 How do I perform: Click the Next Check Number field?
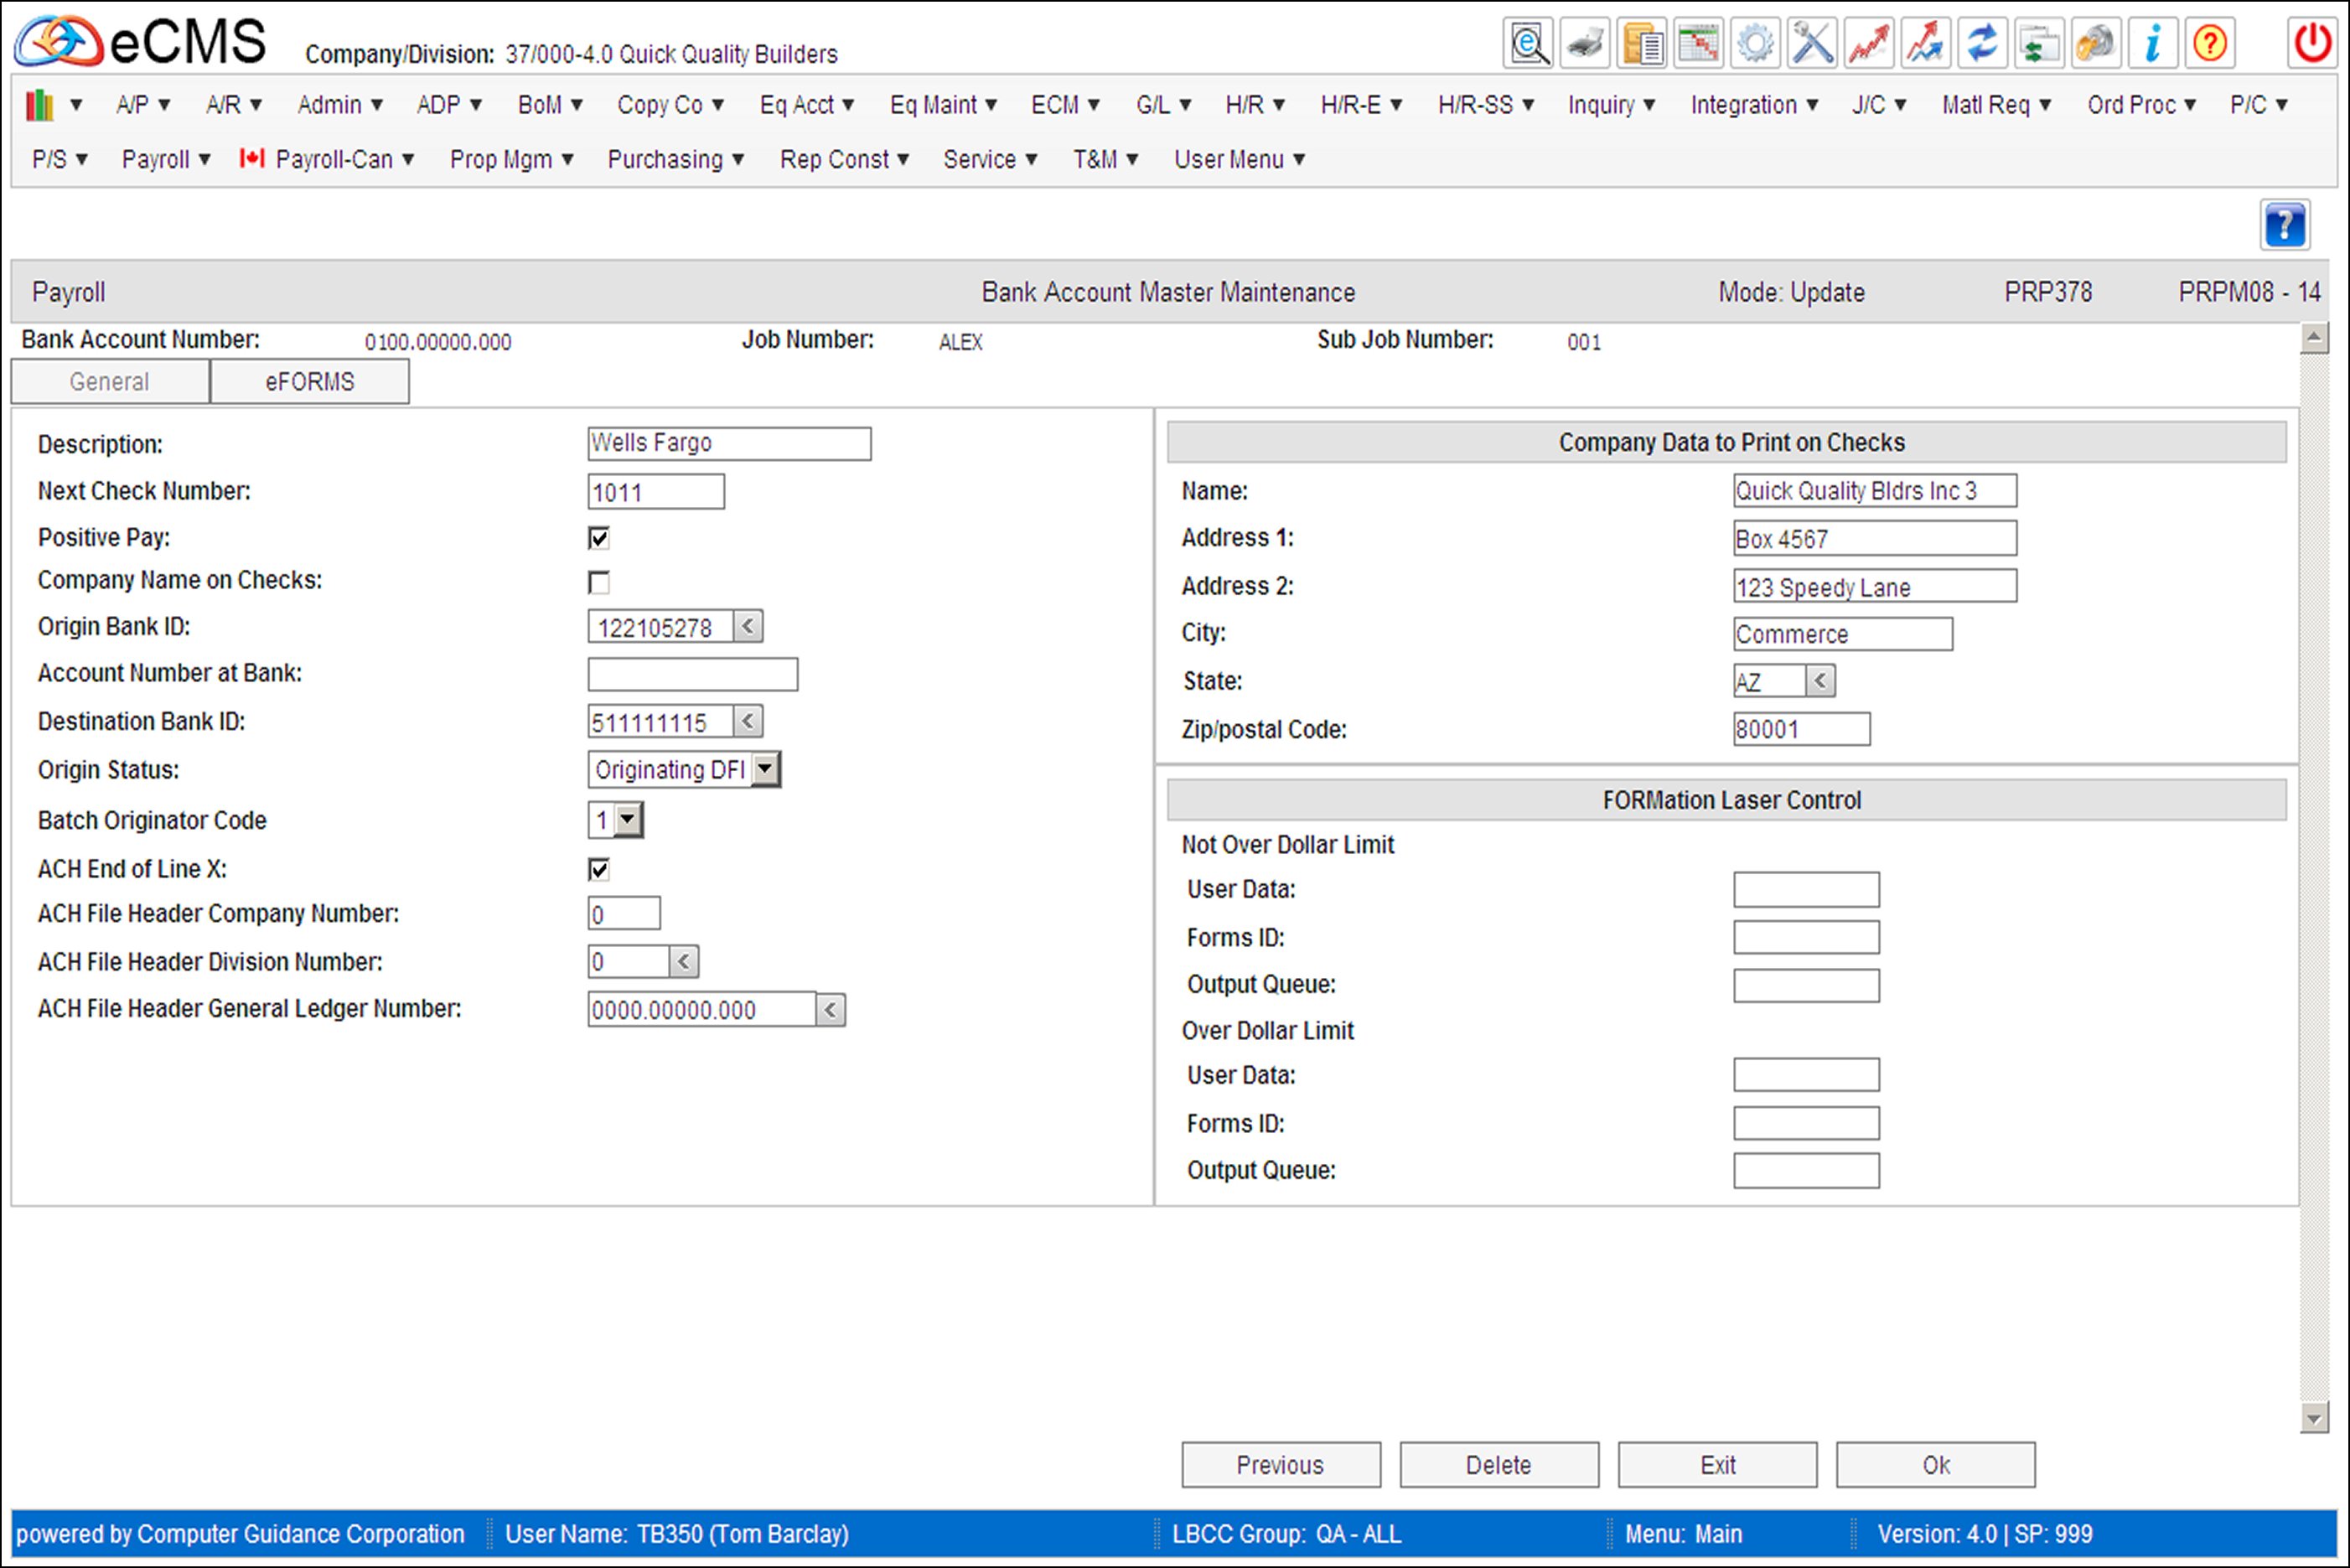[x=656, y=492]
